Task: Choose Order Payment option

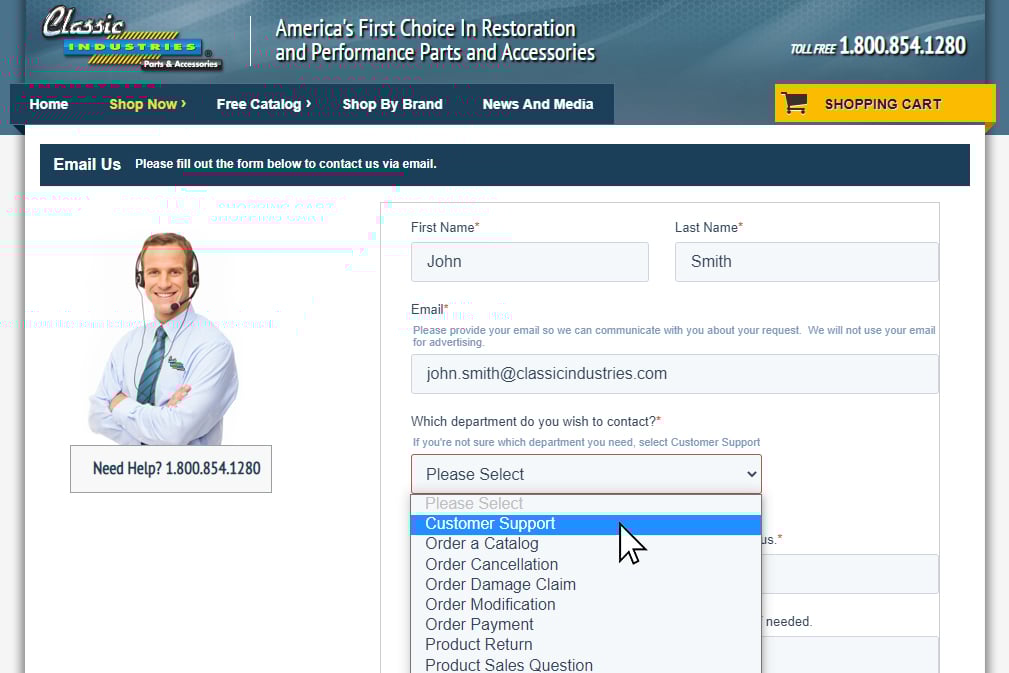Action: click(586, 624)
